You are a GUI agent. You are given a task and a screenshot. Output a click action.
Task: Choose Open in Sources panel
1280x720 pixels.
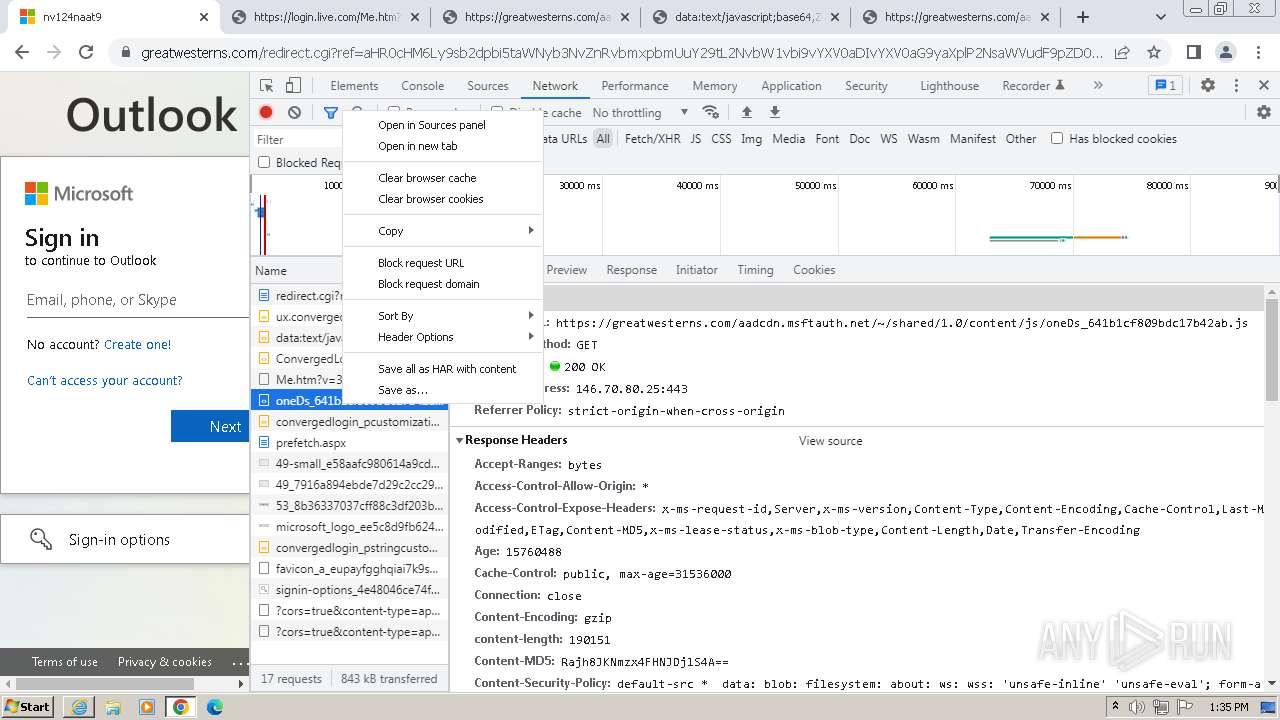tap(442, 125)
